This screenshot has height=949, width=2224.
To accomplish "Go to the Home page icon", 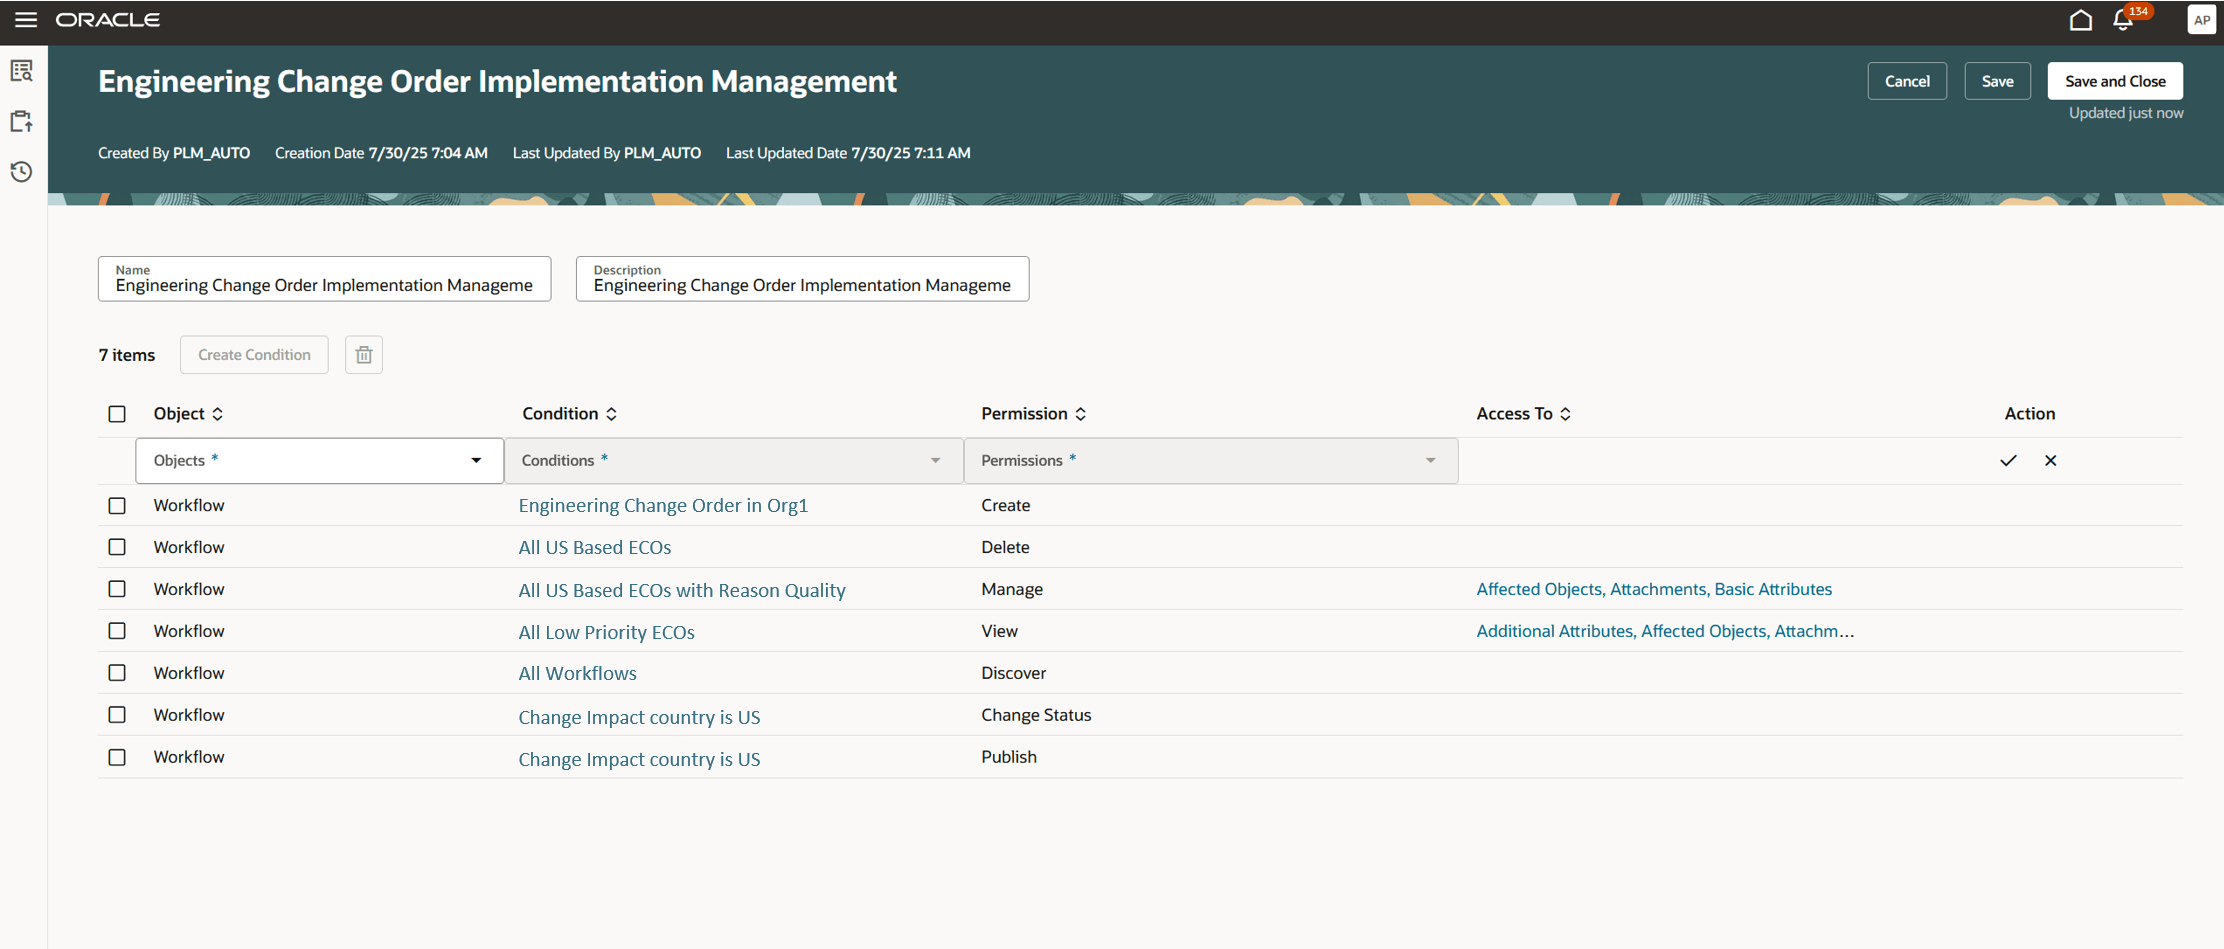I will (x=2080, y=20).
